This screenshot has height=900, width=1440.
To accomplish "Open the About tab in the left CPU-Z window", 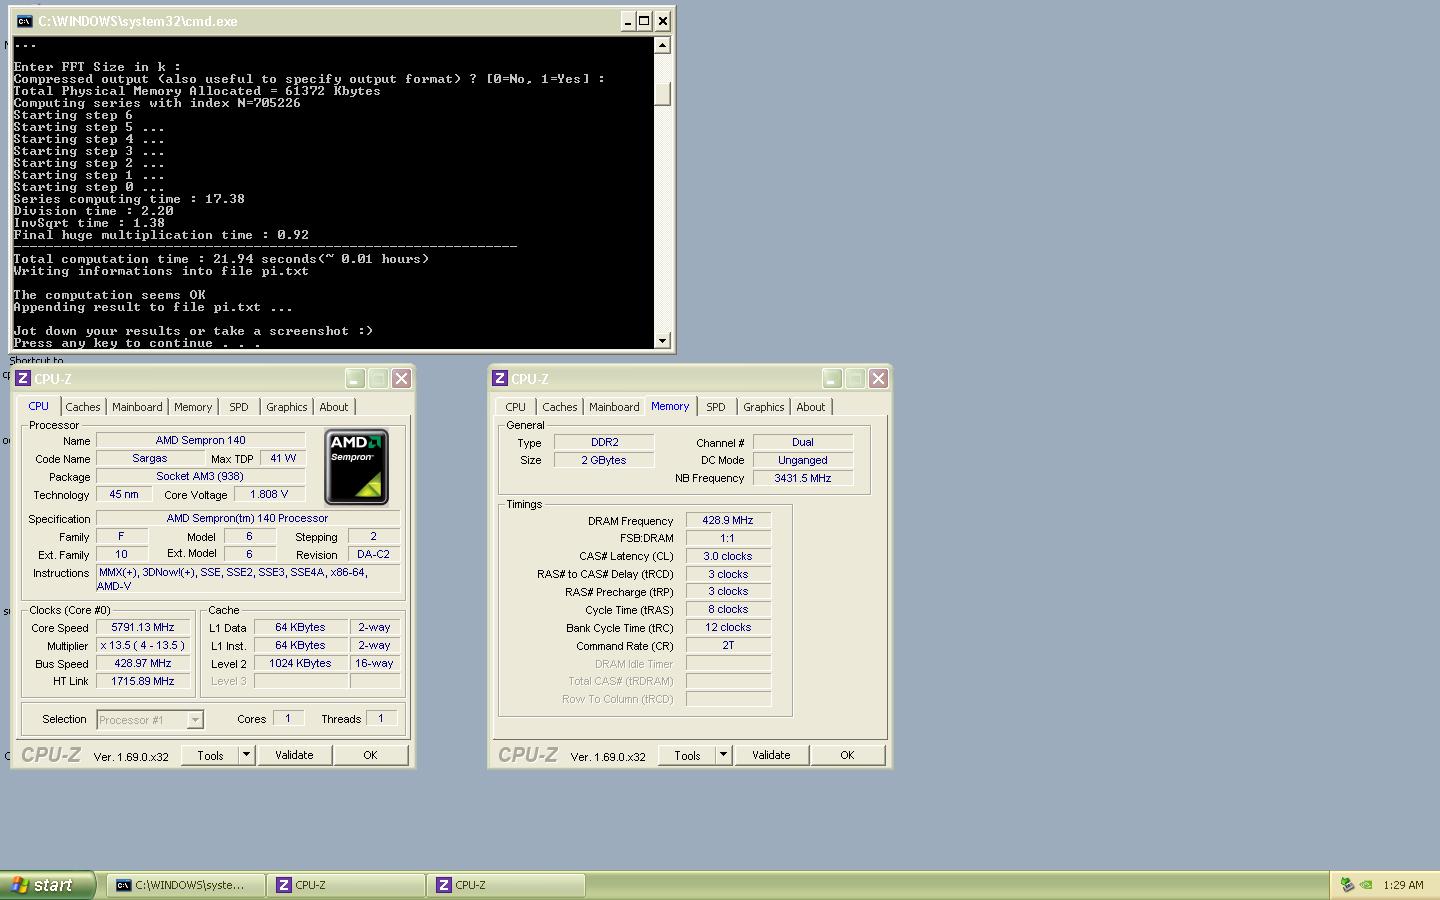I will coord(334,407).
